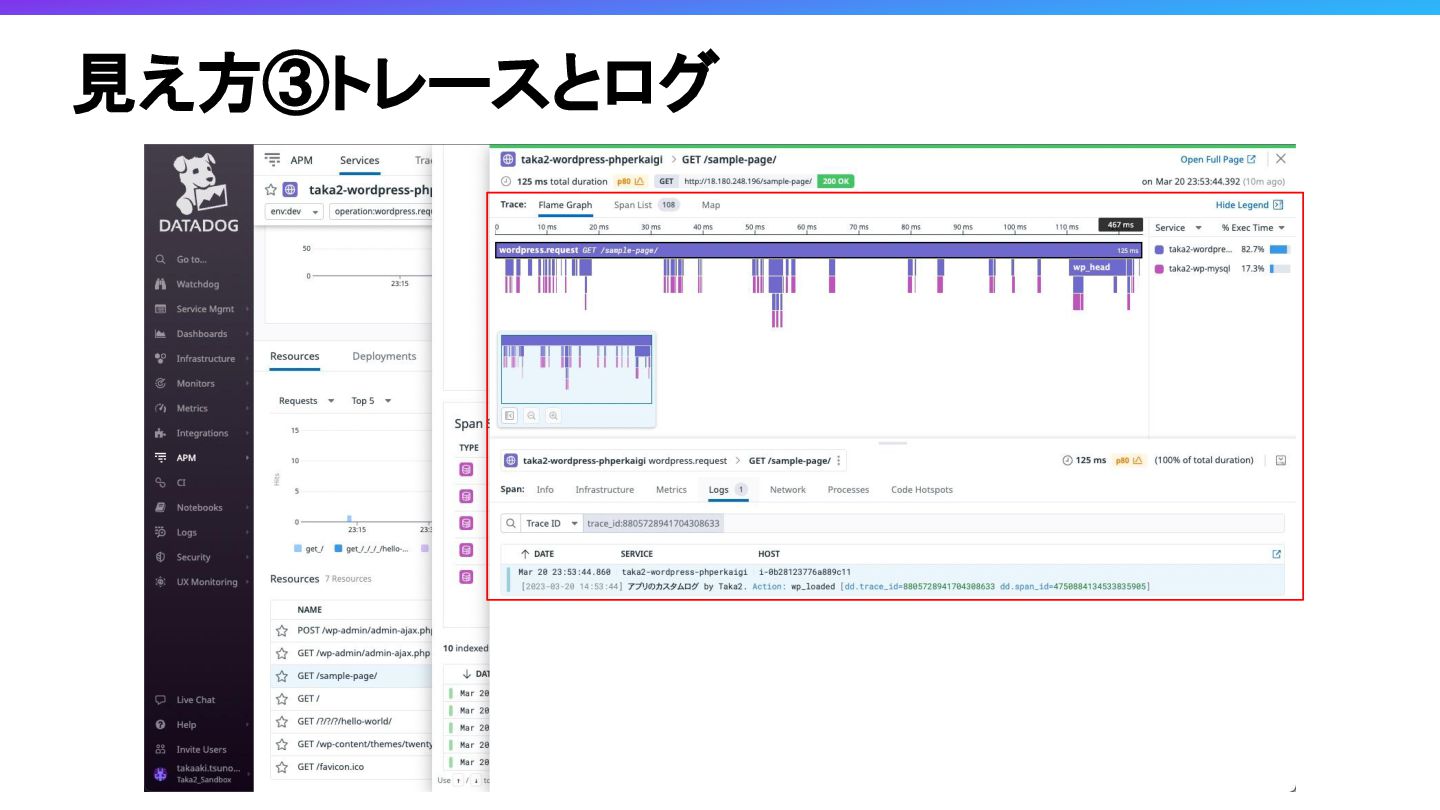Star the taka2-wordpress service
Screen dimensions: 1440x810
tap(271, 189)
